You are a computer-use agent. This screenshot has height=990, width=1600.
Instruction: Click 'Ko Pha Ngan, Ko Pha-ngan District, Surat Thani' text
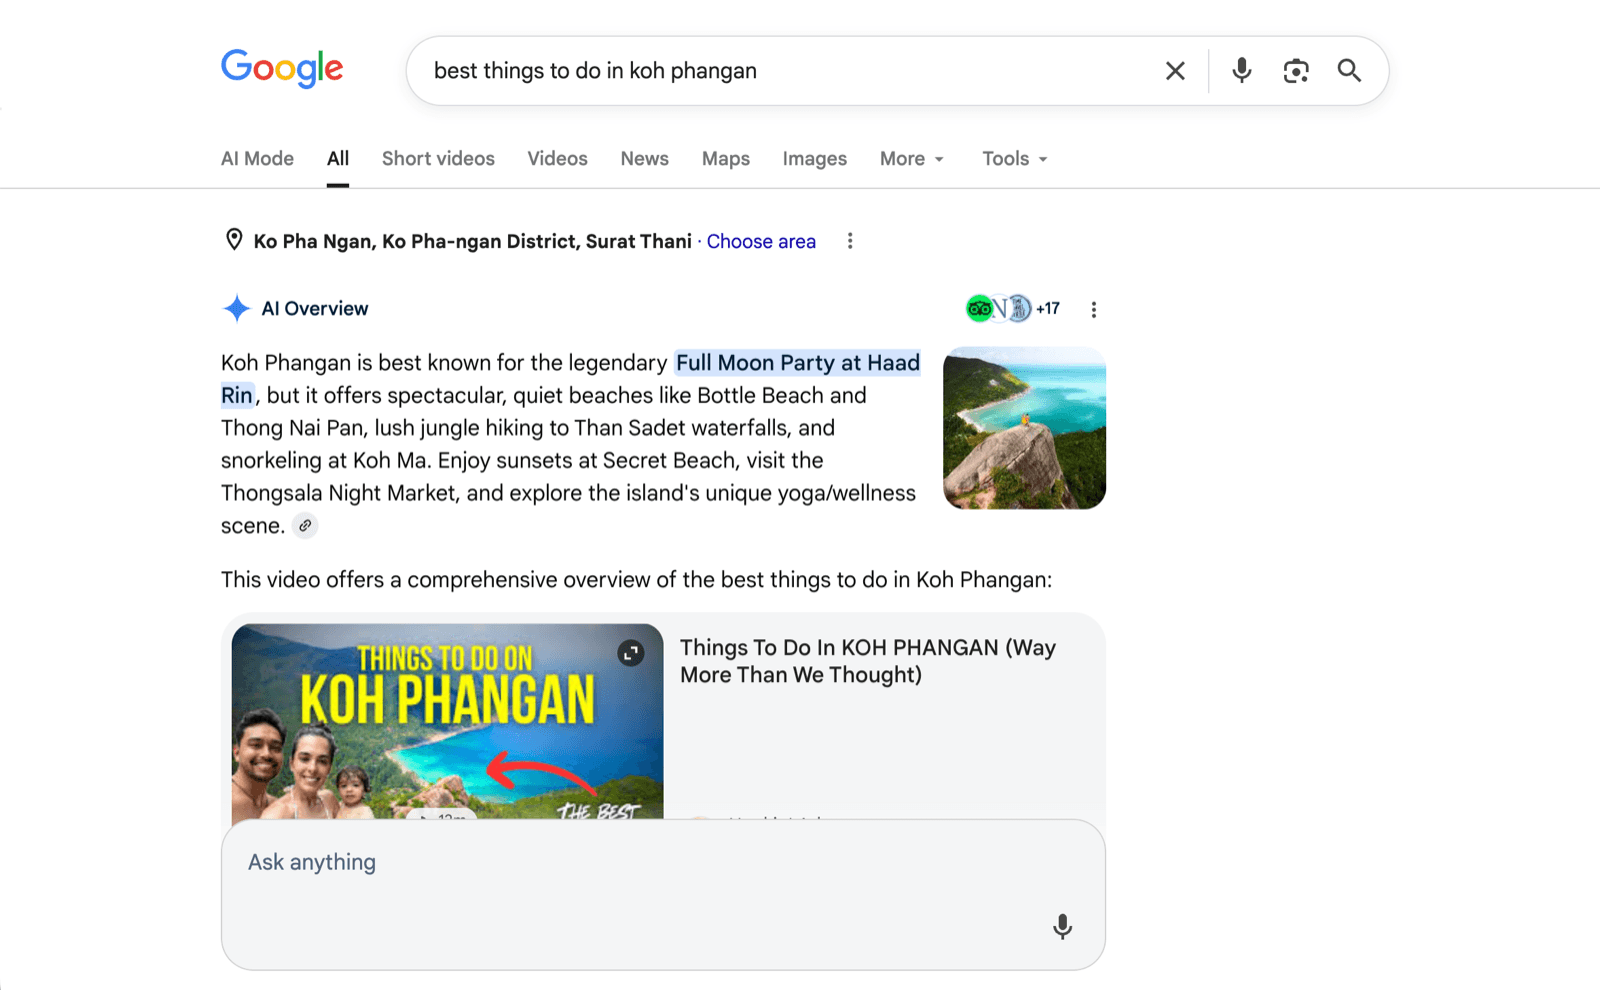click(472, 241)
